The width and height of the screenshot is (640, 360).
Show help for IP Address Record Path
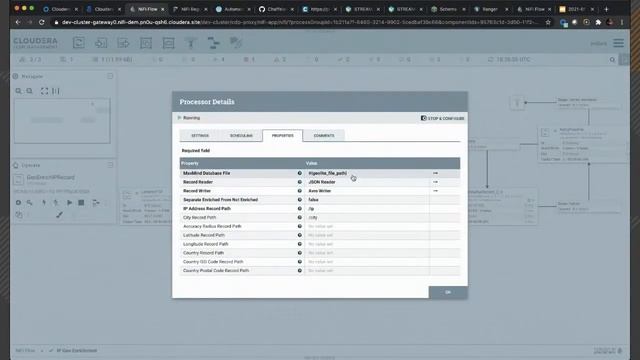coord(300,209)
